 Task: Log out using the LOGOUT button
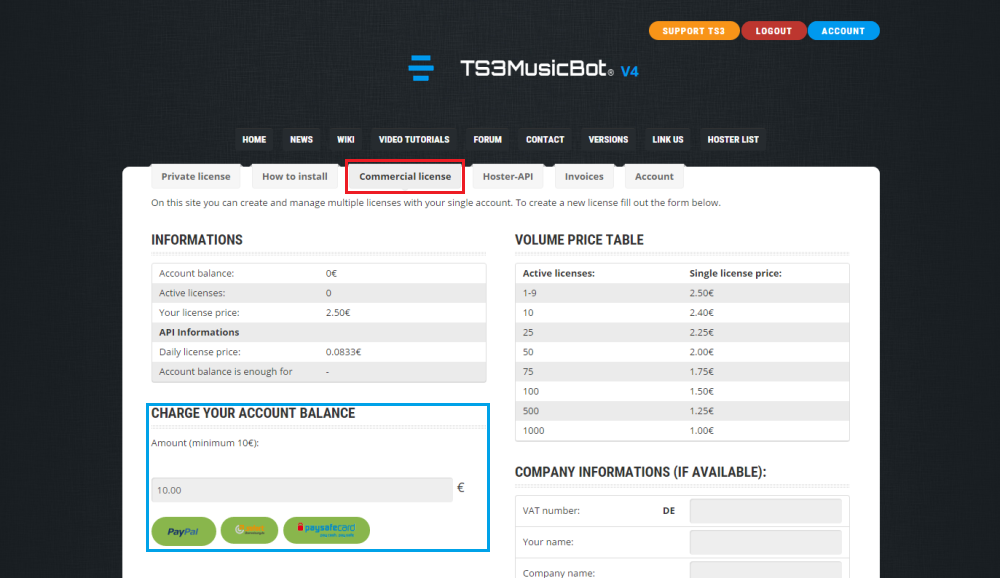tap(774, 31)
